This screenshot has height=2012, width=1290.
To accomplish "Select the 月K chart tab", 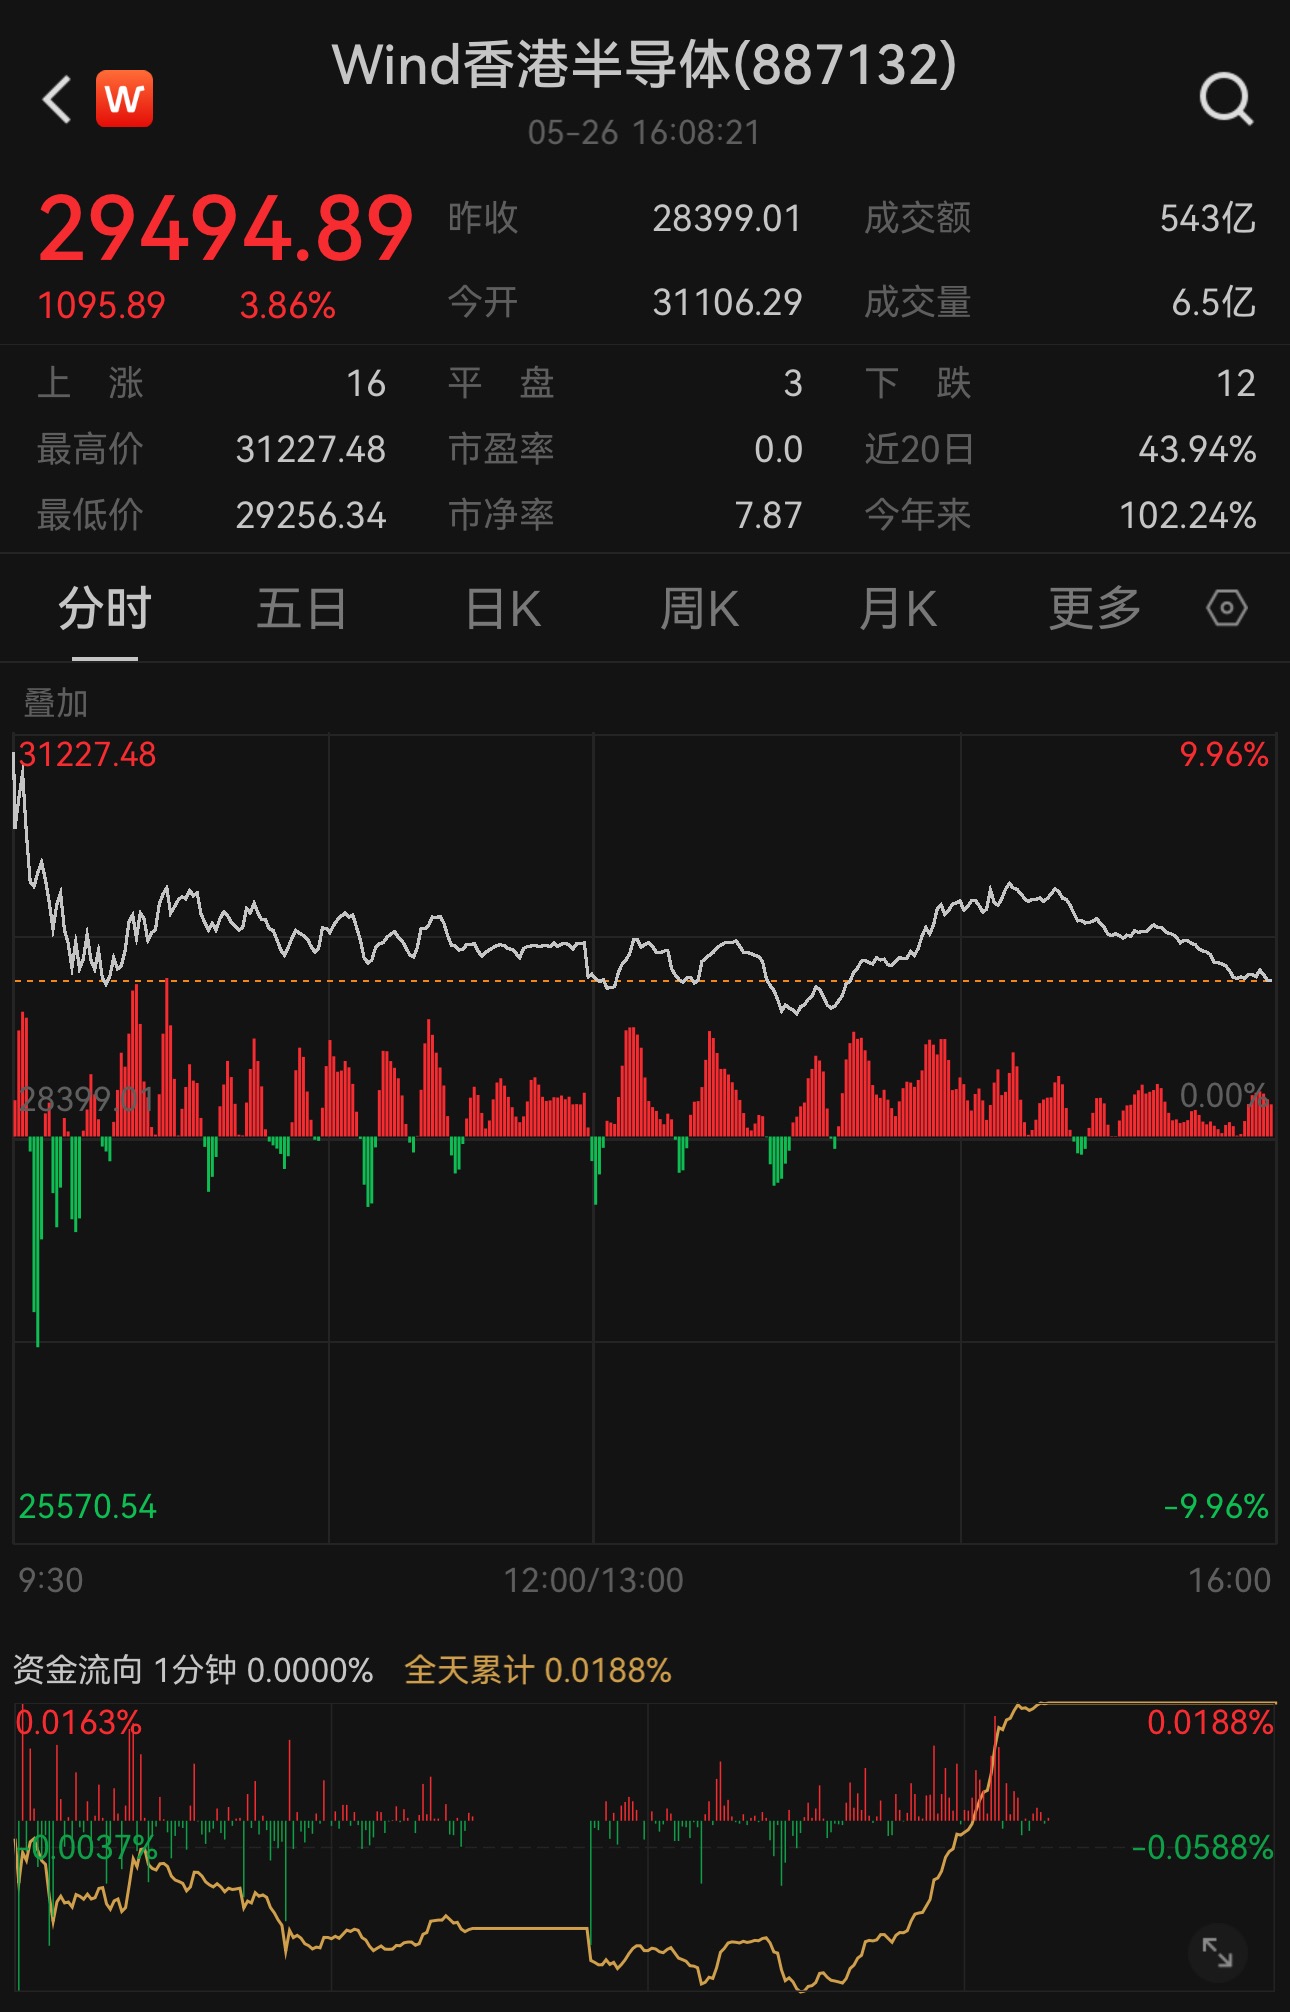I will (898, 608).
